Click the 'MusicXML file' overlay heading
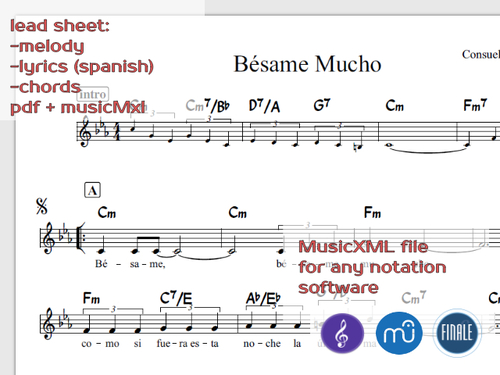Viewport: 500px width, 375px height. tap(363, 247)
